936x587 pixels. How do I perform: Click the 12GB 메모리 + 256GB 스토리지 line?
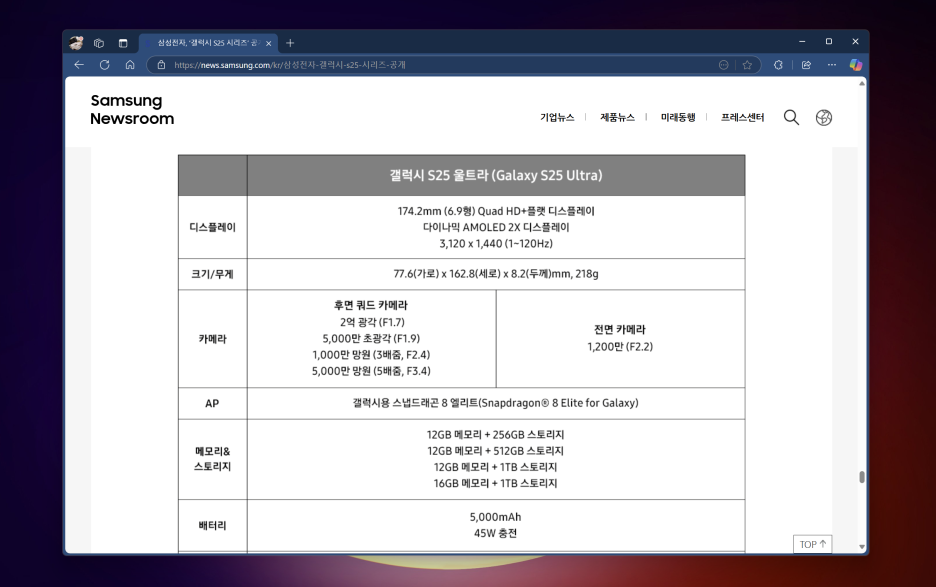495,434
